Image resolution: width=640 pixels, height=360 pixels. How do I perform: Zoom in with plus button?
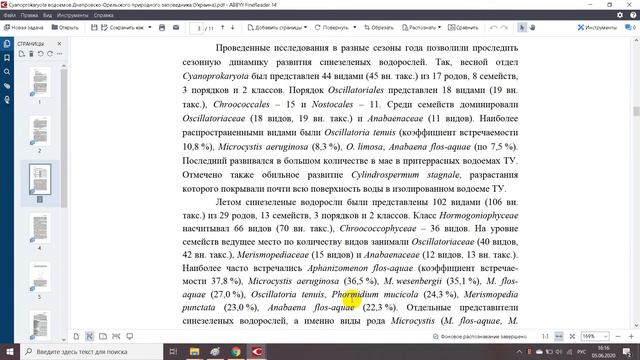point(631,336)
